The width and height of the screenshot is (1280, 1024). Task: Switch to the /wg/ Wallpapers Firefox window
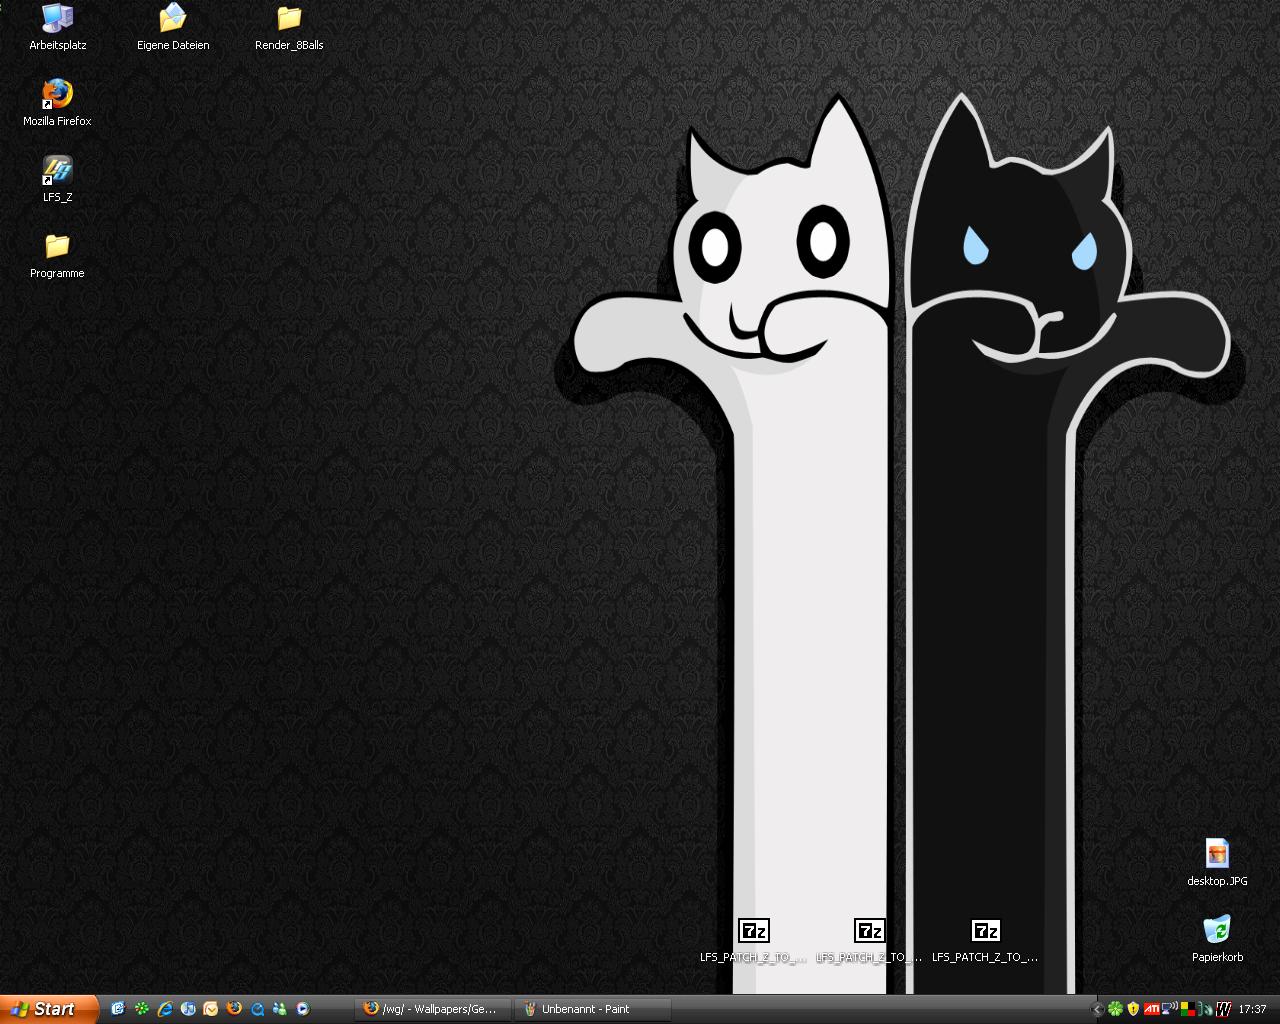(x=433, y=1009)
